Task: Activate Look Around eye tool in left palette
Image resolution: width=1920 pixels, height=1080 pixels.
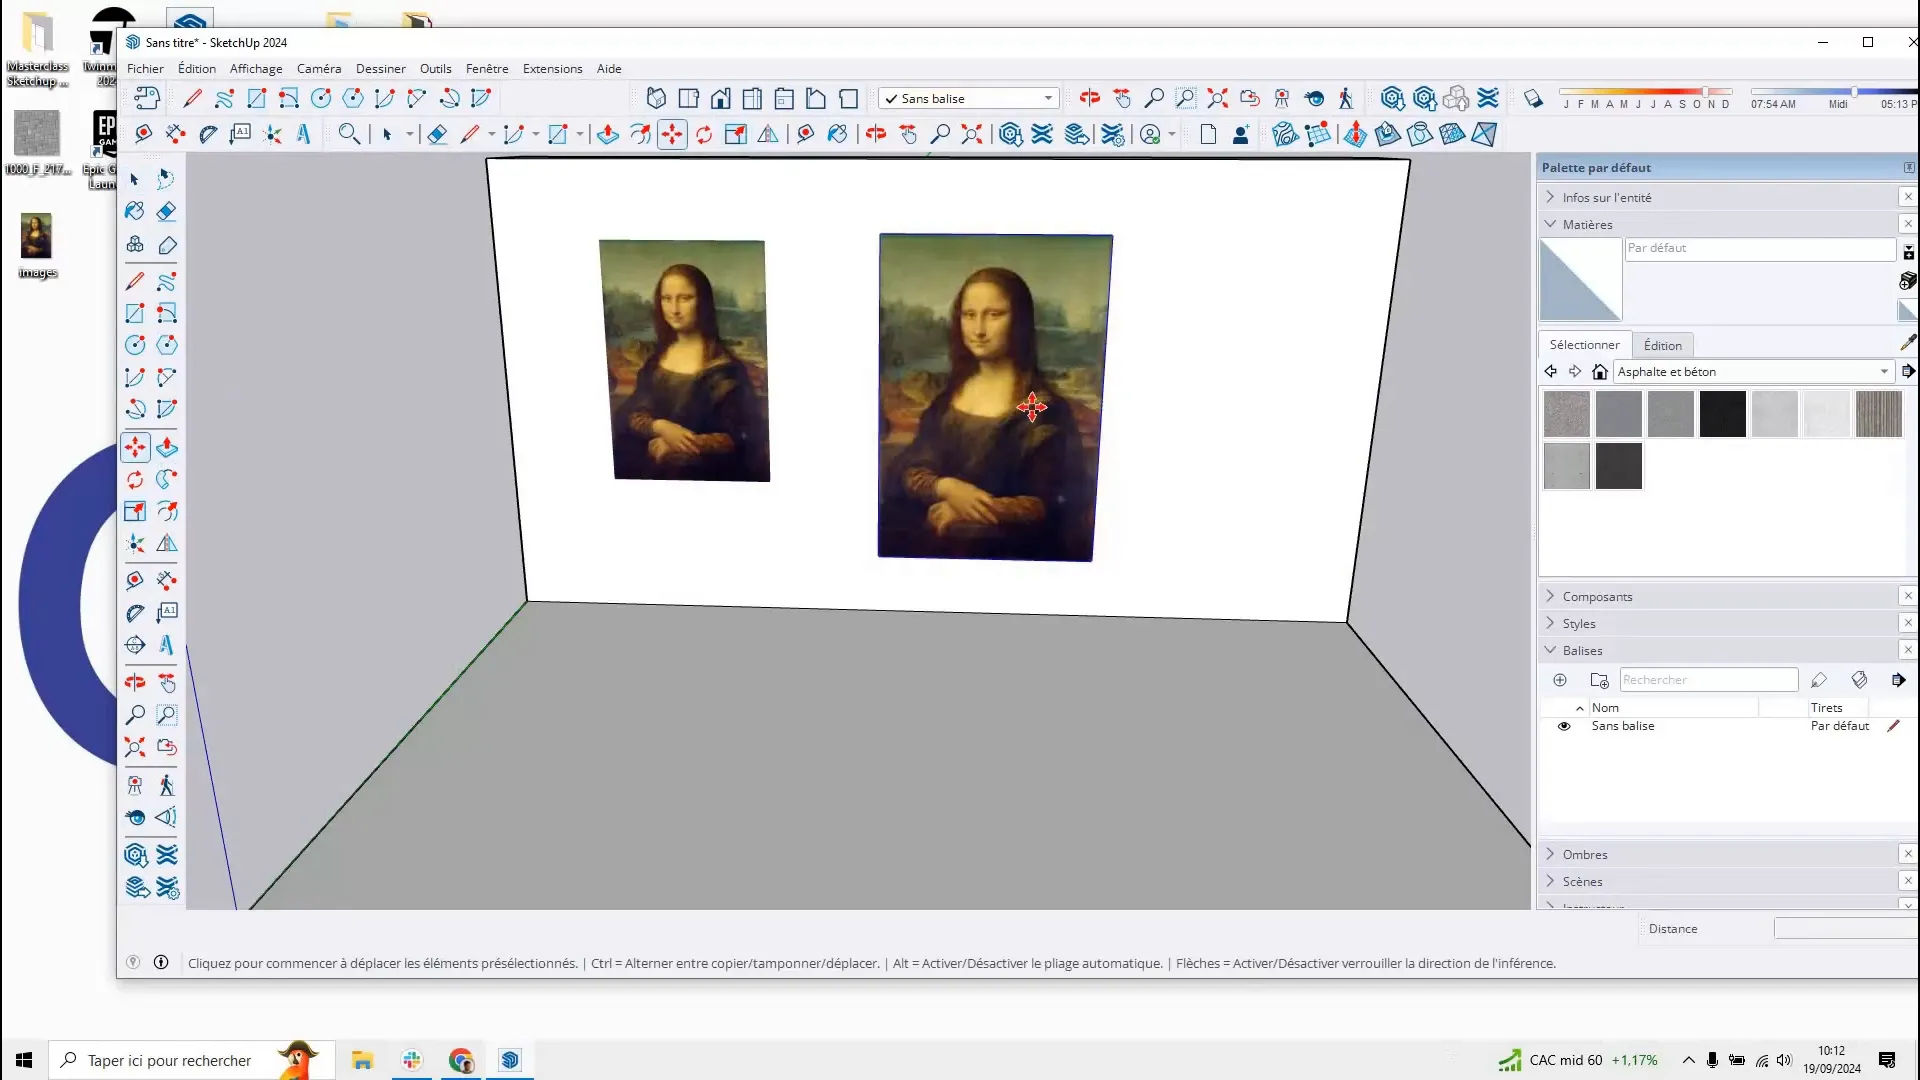Action: pos(135,817)
